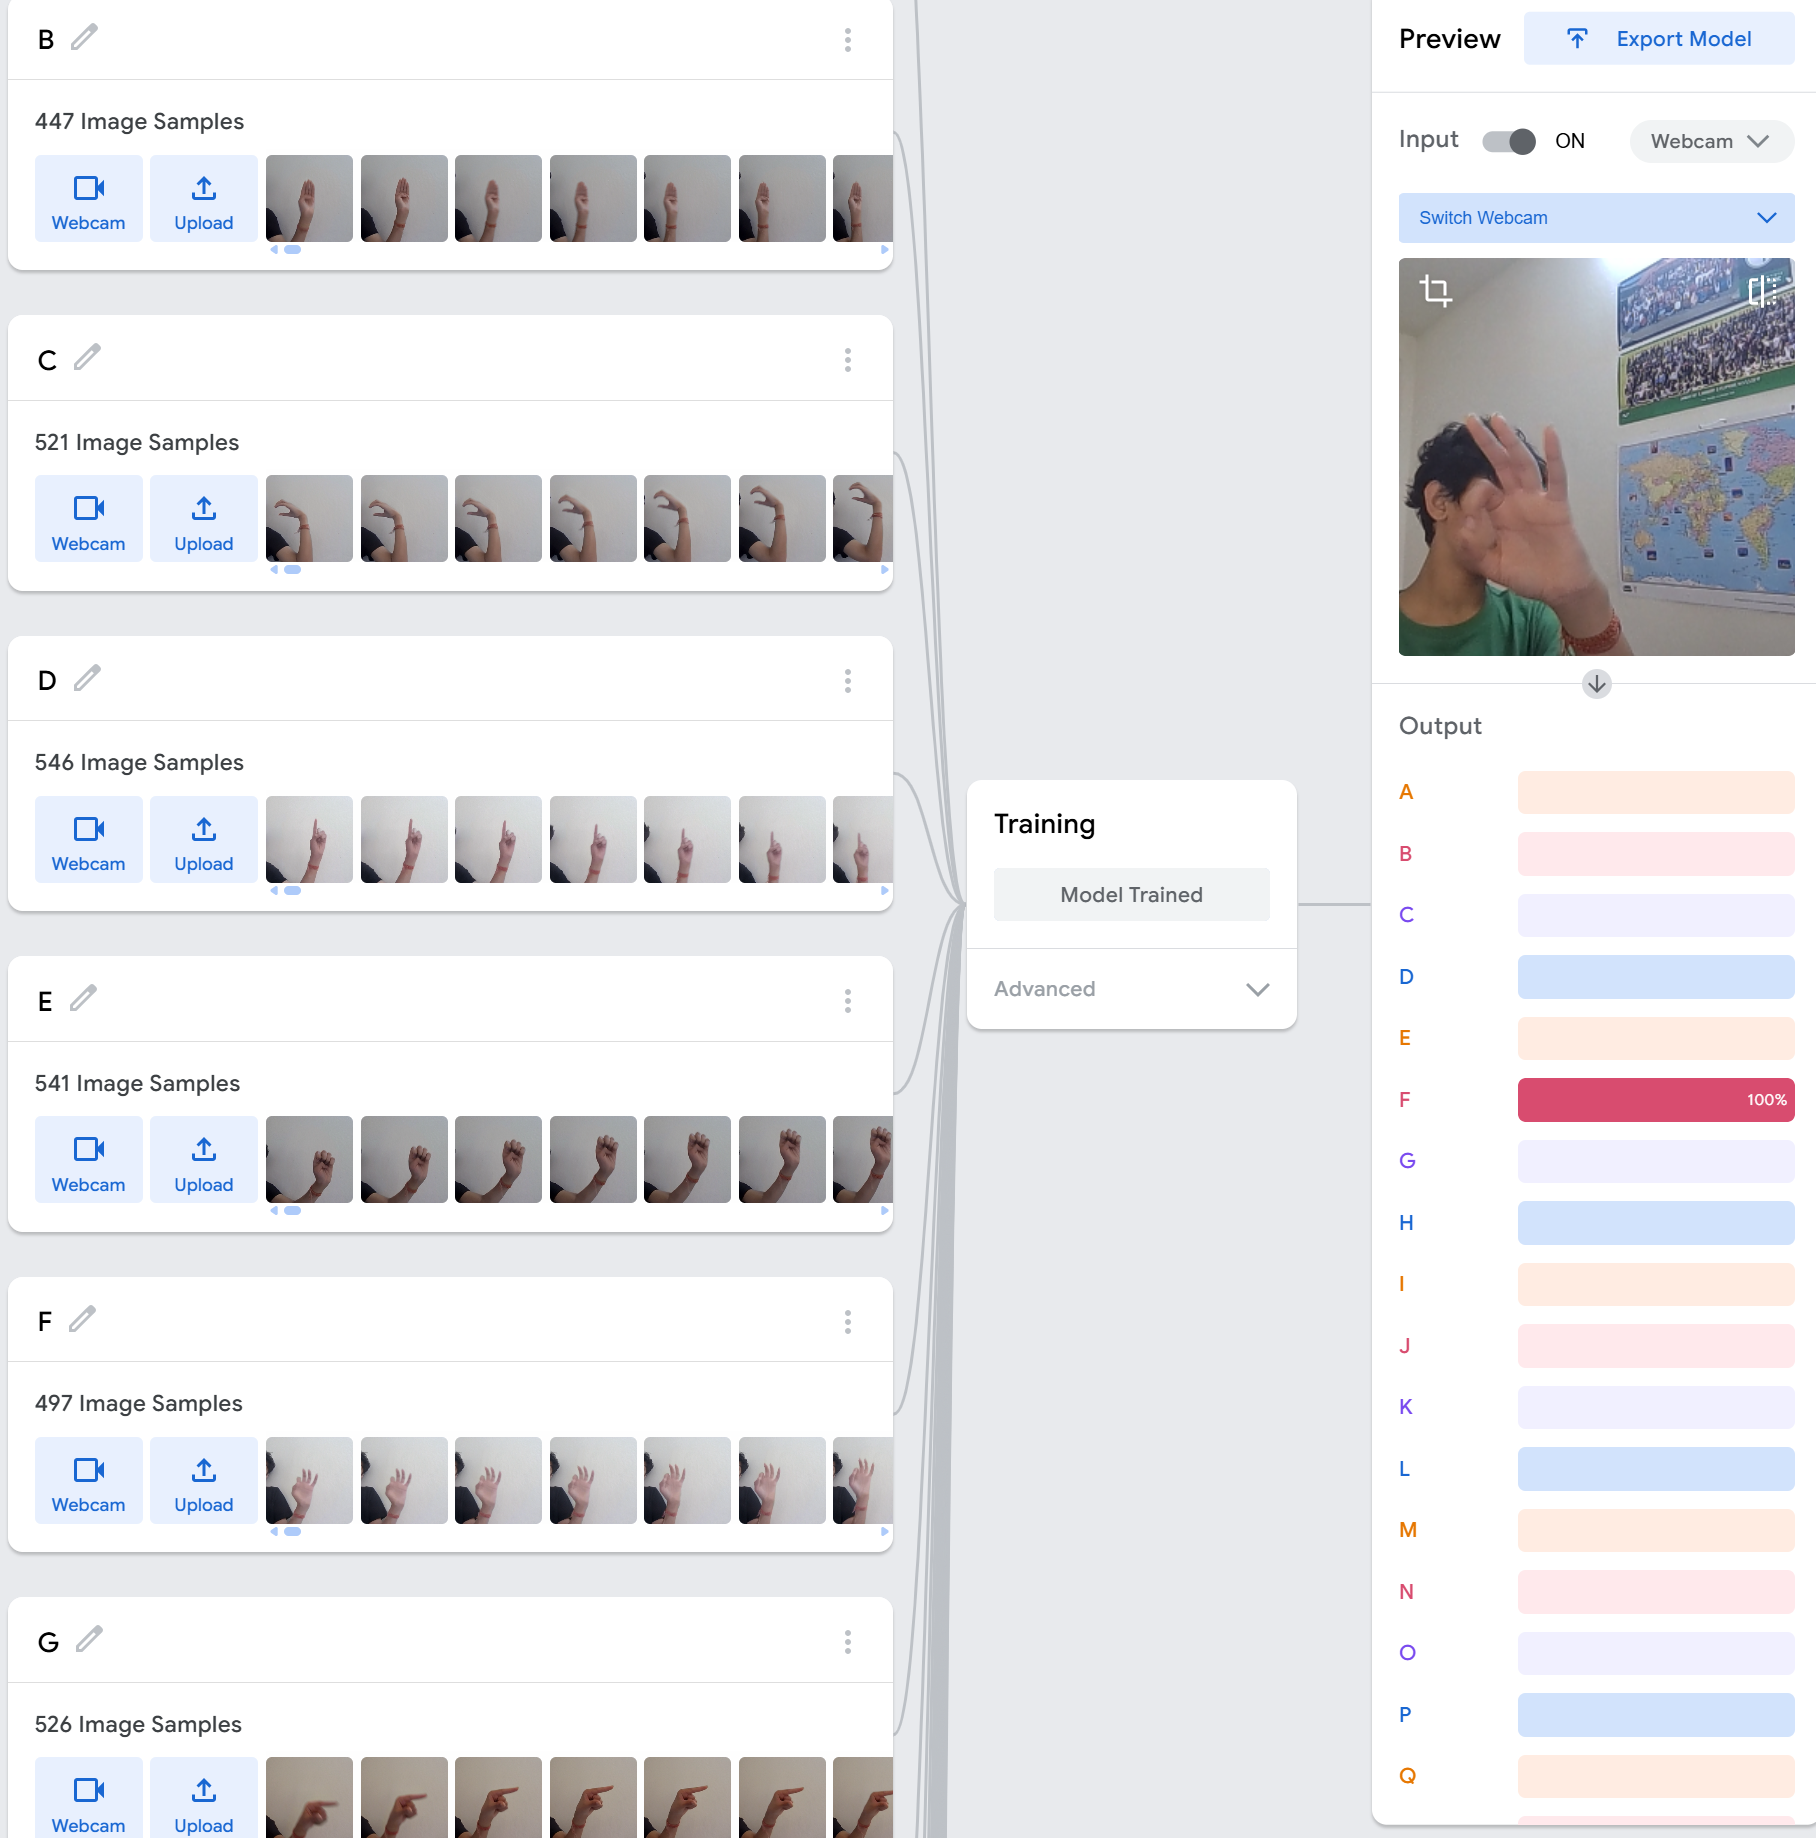This screenshot has width=1816, height=1838.
Task: Click the P output confidence bar
Action: coord(1656,1715)
